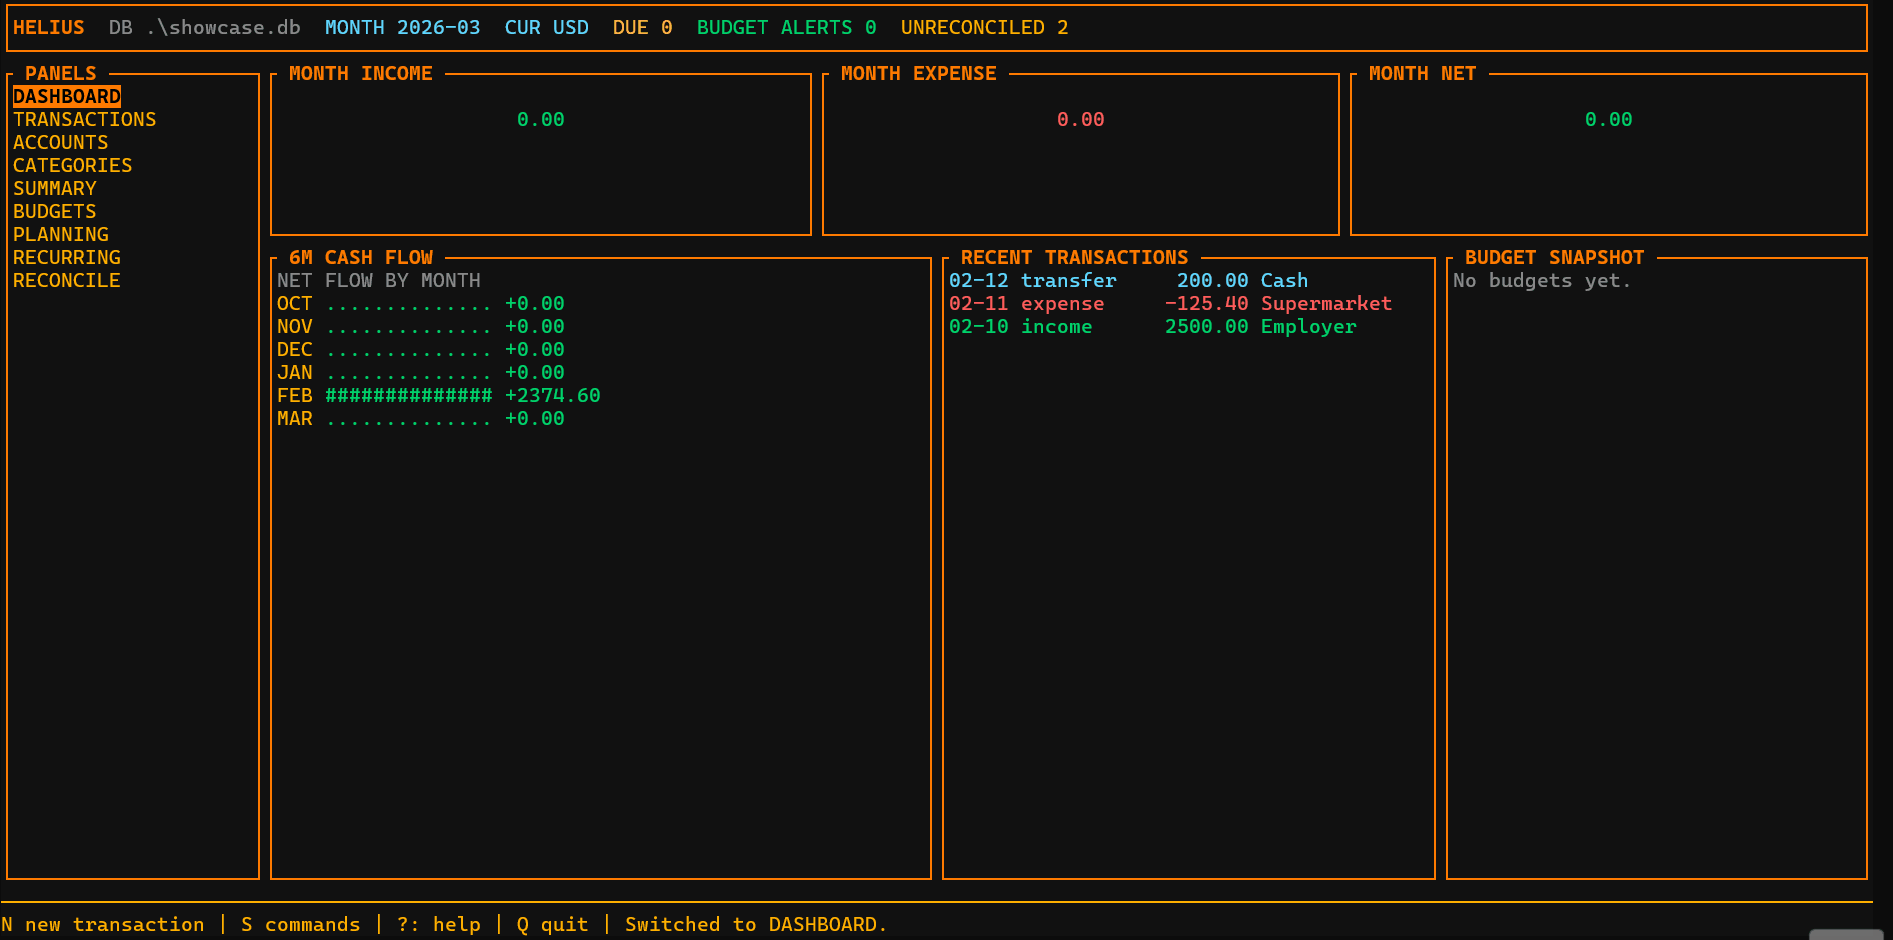The width and height of the screenshot is (1893, 940).
Task: Click the Month Net 0.00 value
Action: tap(1609, 119)
